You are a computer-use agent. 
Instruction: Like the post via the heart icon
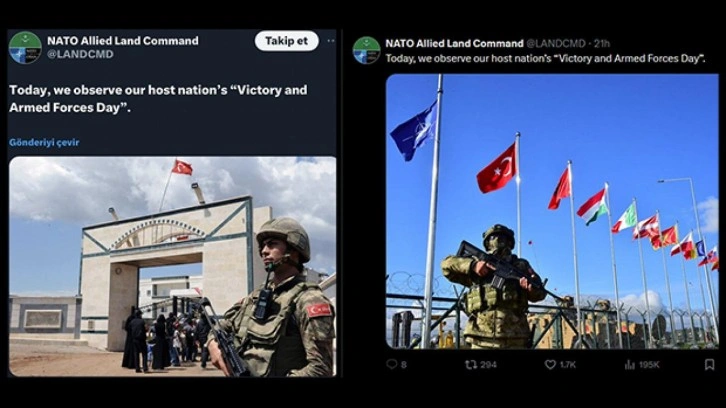550,364
